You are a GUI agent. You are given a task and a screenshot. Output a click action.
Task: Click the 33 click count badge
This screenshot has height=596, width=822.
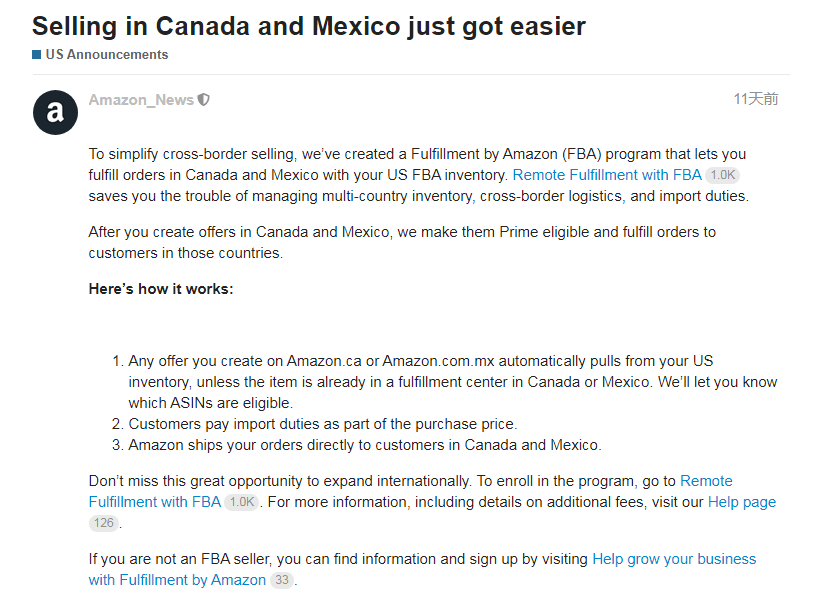pyautogui.click(x=282, y=580)
